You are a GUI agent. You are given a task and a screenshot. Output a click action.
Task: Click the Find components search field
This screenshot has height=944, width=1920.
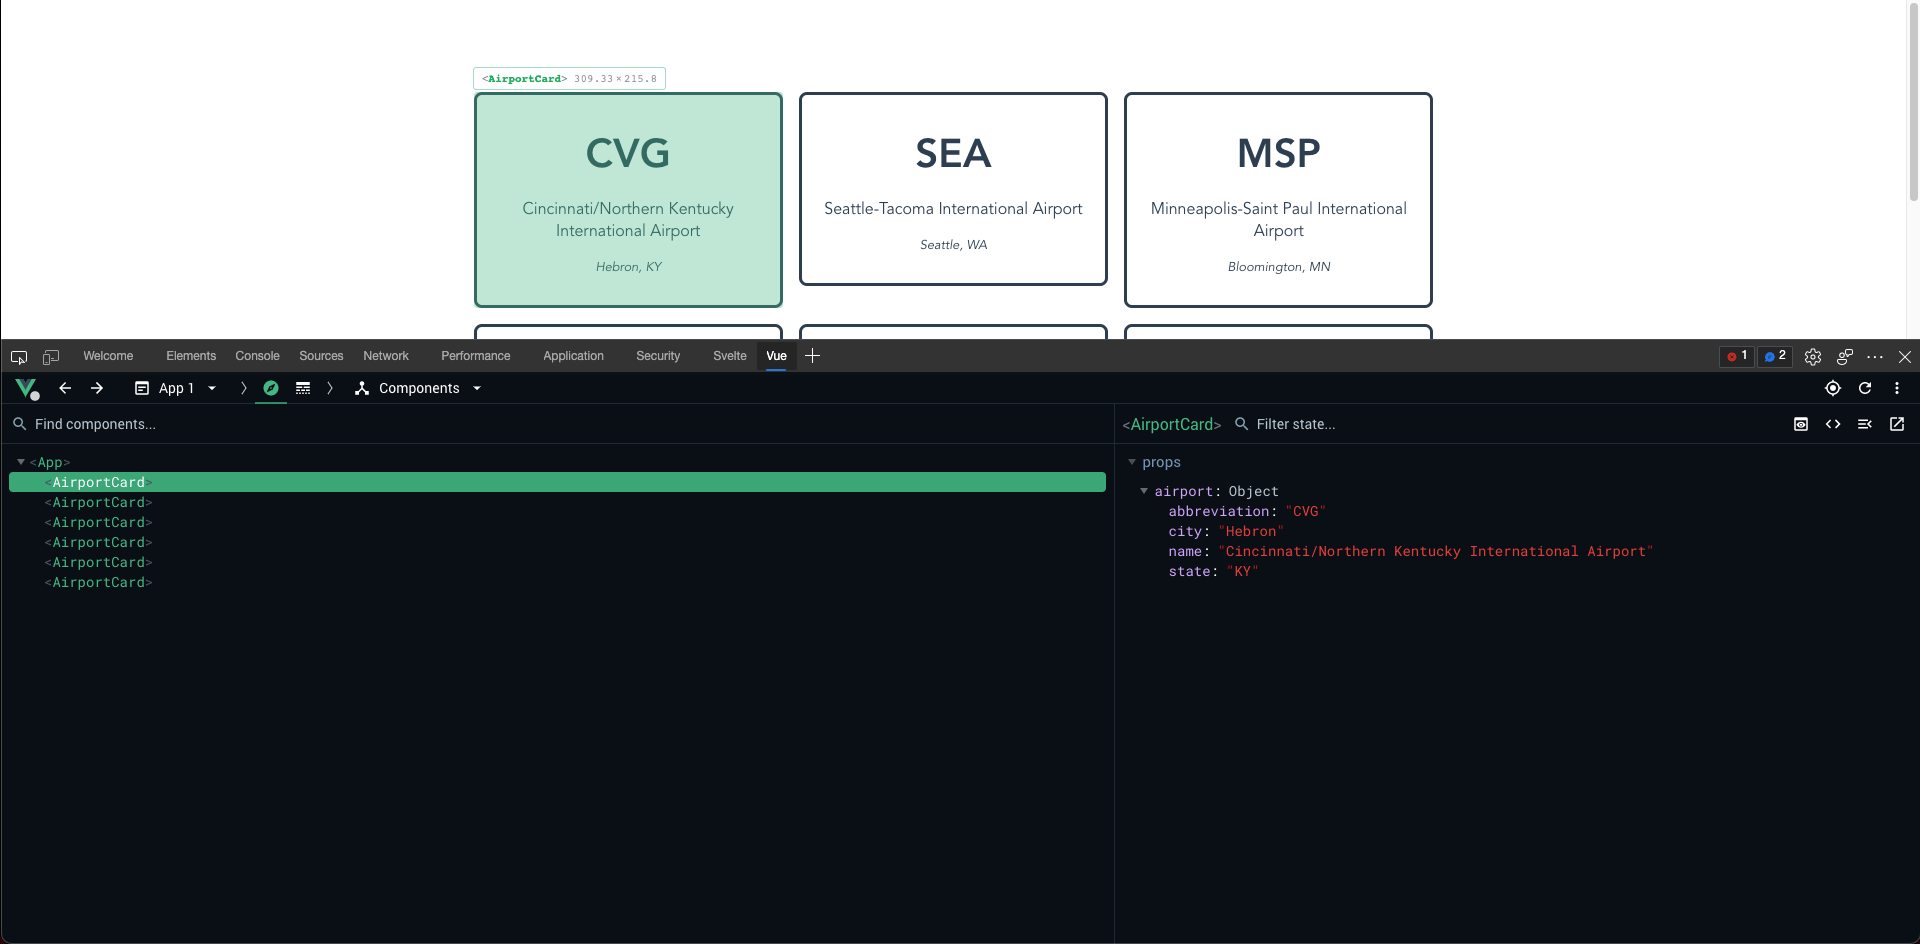(x=560, y=424)
